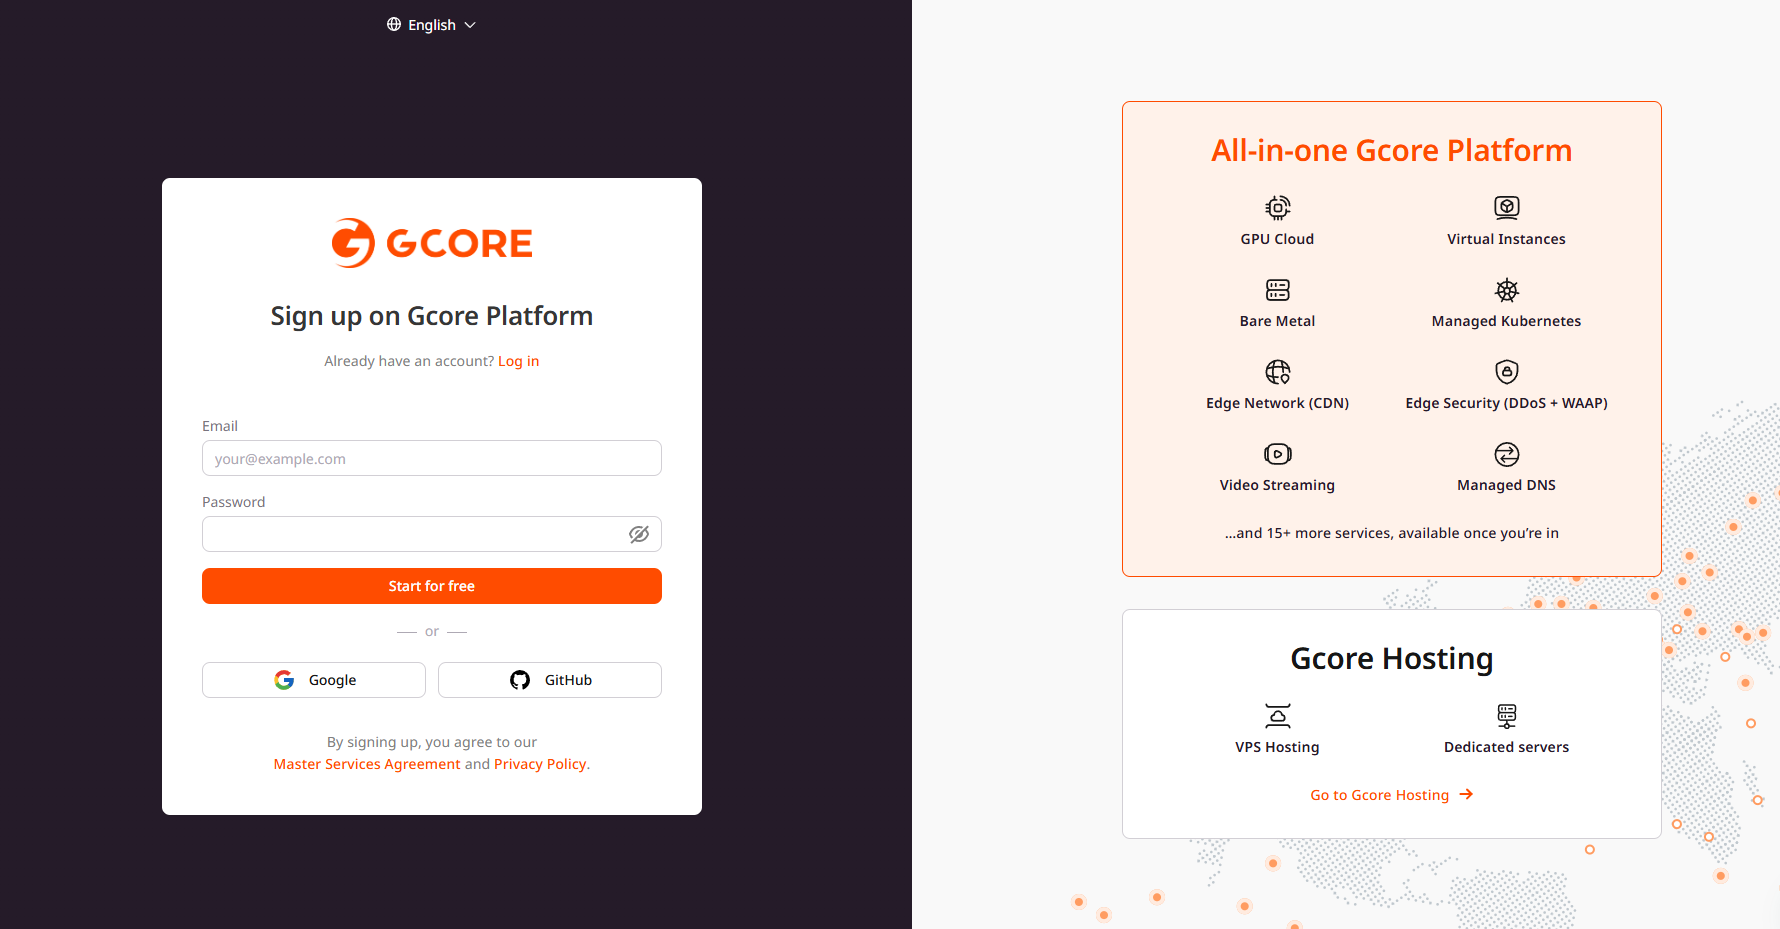Click the 'Edge Network (CDN)' label
The image size is (1780, 929).
pyautogui.click(x=1278, y=403)
